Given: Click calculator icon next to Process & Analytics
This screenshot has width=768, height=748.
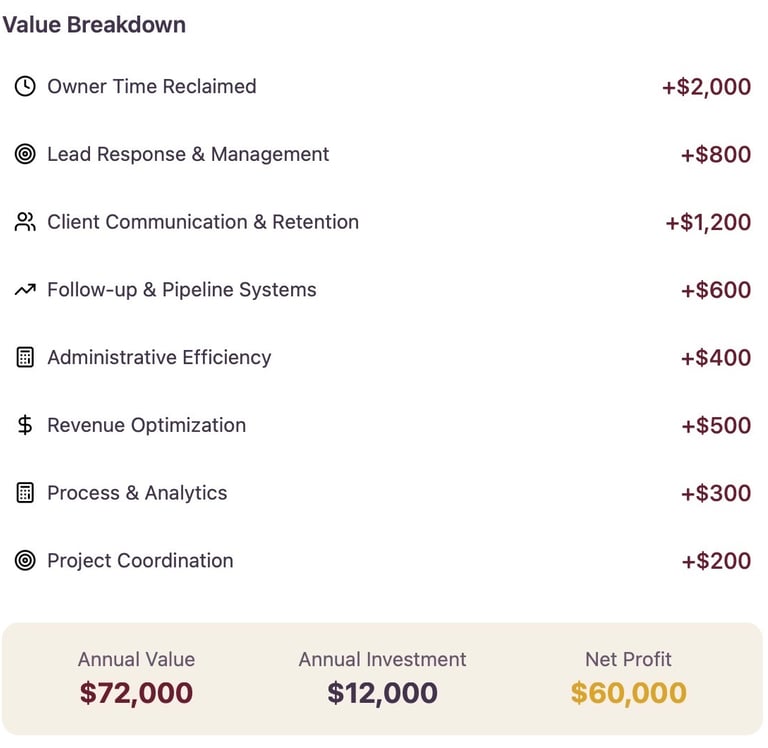Looking at the screenshot, I should coord(25,492).
